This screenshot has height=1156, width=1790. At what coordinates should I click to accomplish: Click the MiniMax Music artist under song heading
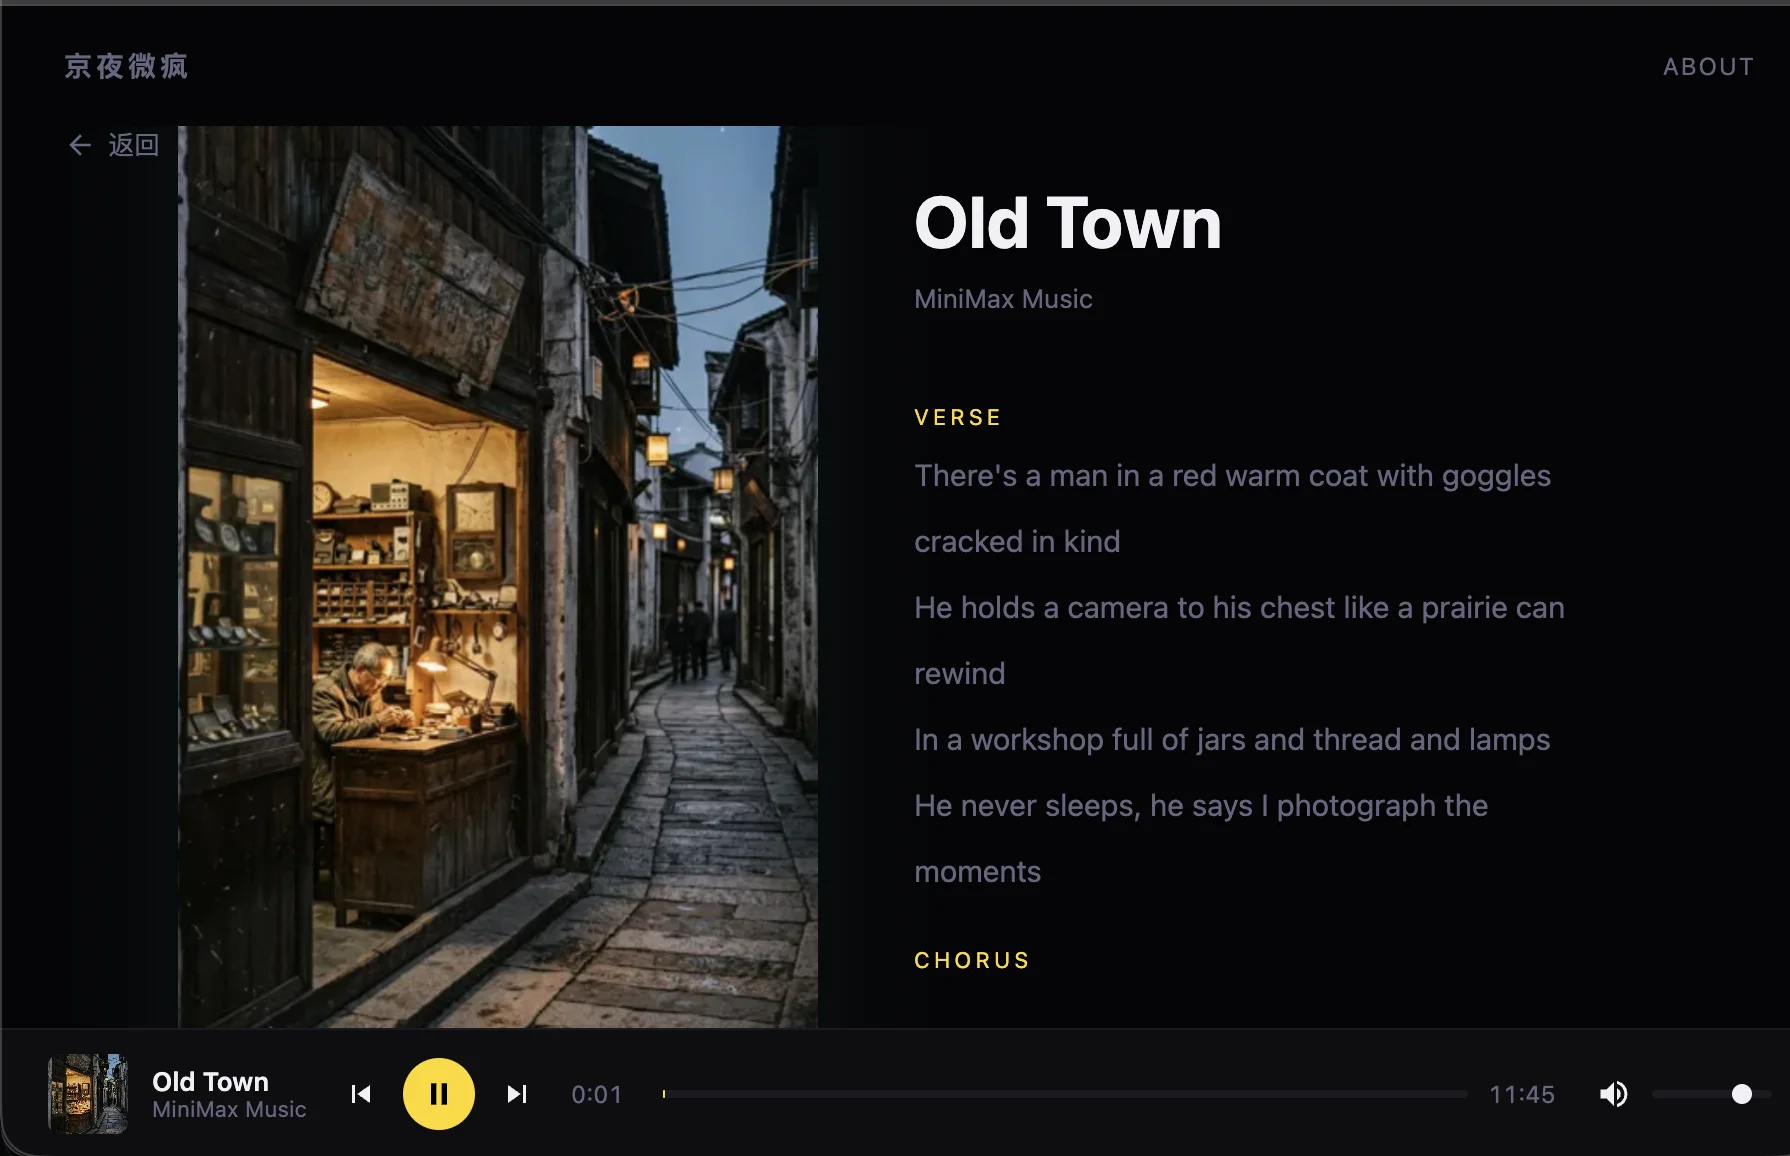point(1003,299)
